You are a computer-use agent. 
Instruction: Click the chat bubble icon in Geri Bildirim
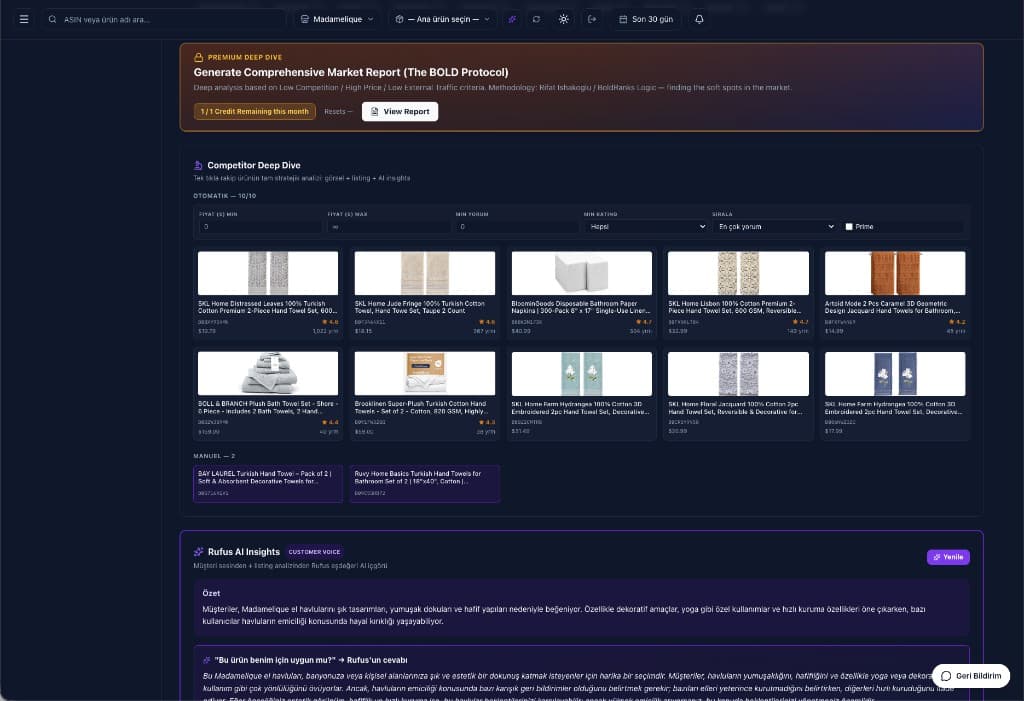point(946,676)
